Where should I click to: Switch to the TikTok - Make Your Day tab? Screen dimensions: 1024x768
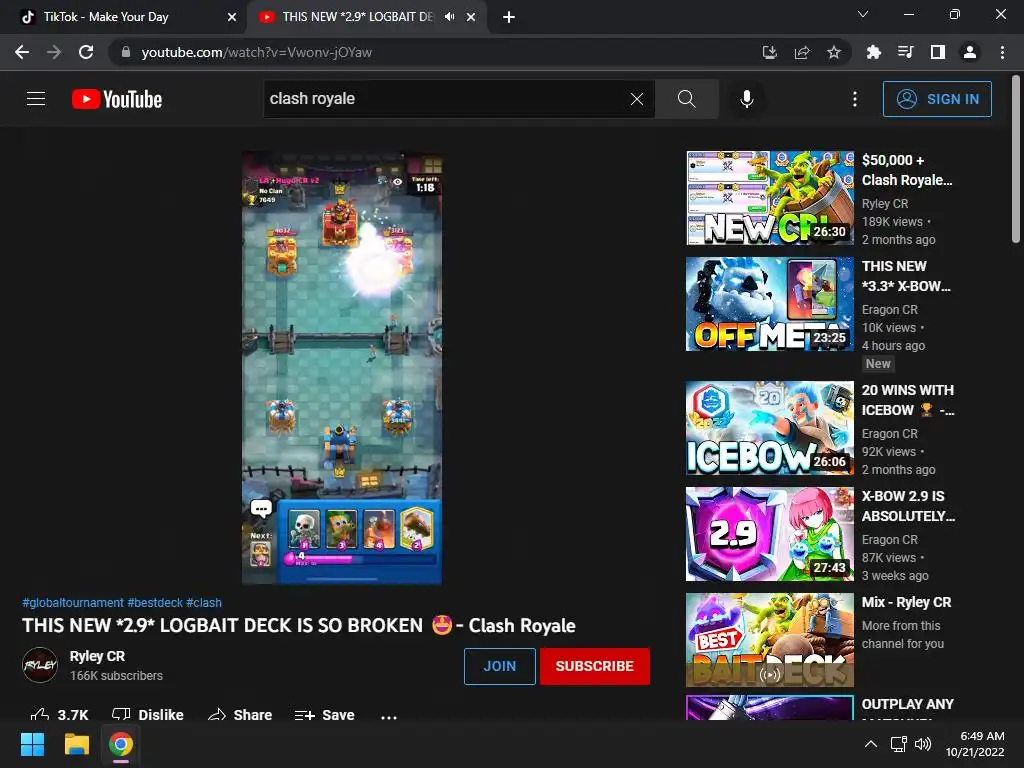click(x=106, y=17)
